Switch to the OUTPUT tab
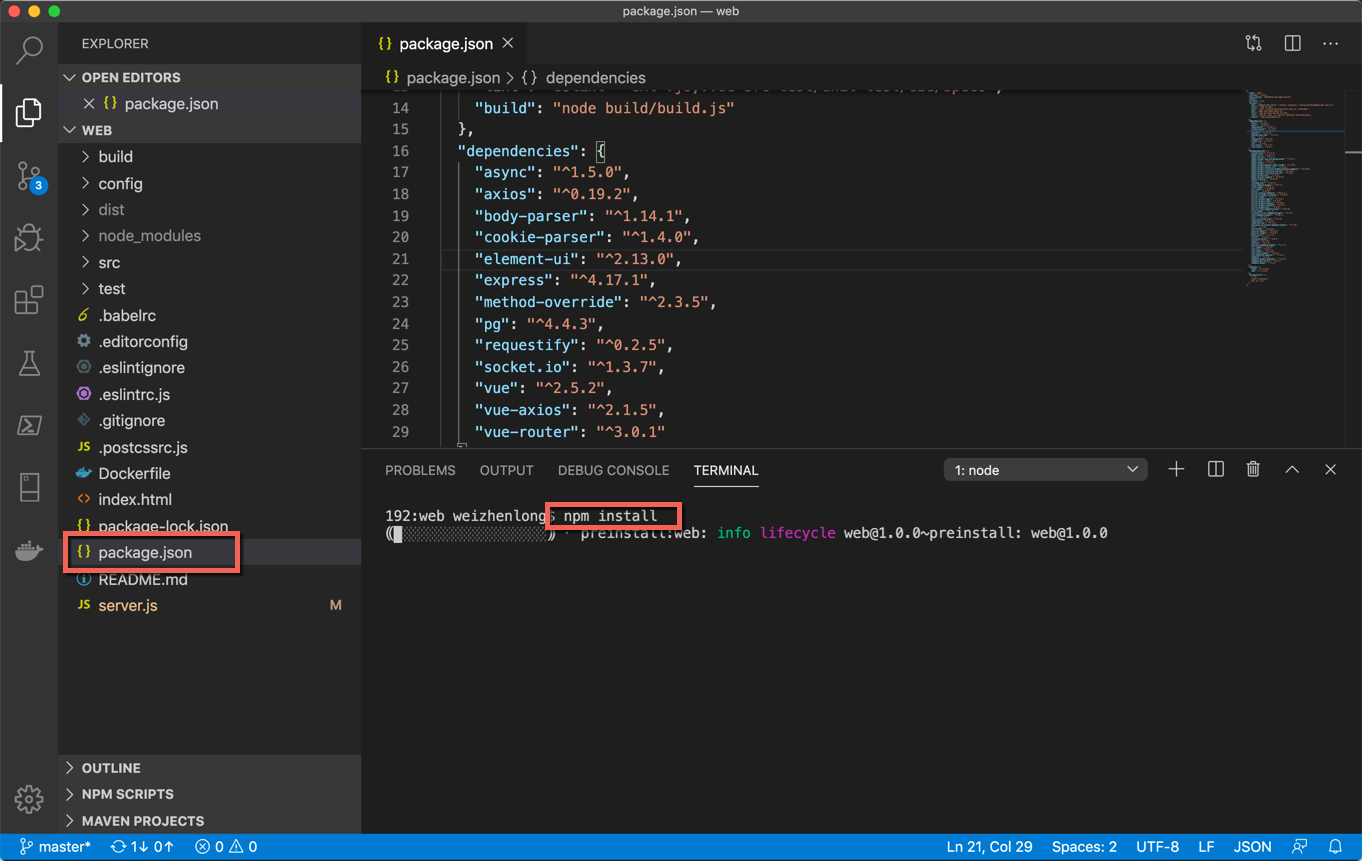The height and width of the screenshot is (861, 1362). 506,470
